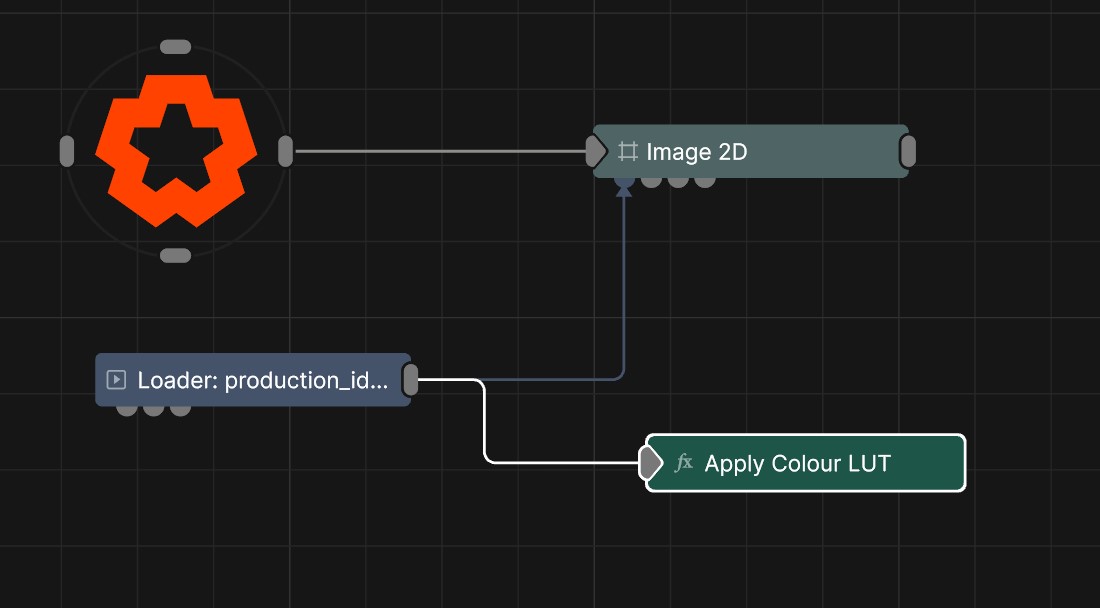Click the fx icon on Apply Colour LUT
Screen dimensions: 1100x608
tap(684, 463)
